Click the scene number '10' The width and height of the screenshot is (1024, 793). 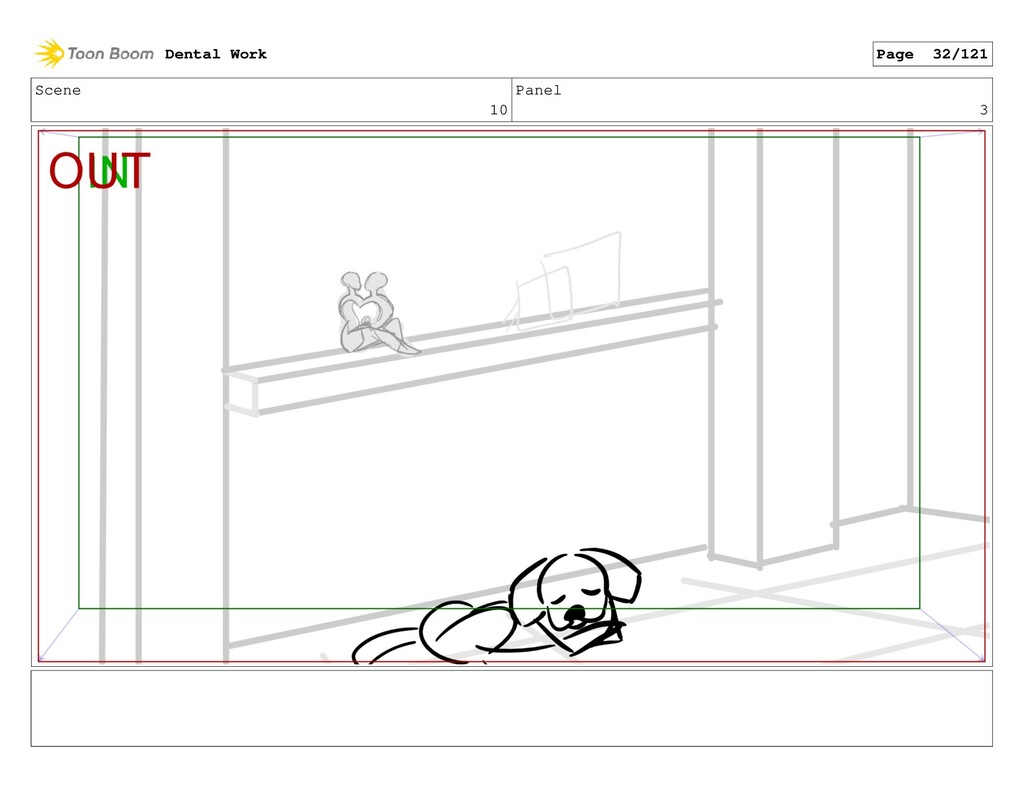click(498, 110)
